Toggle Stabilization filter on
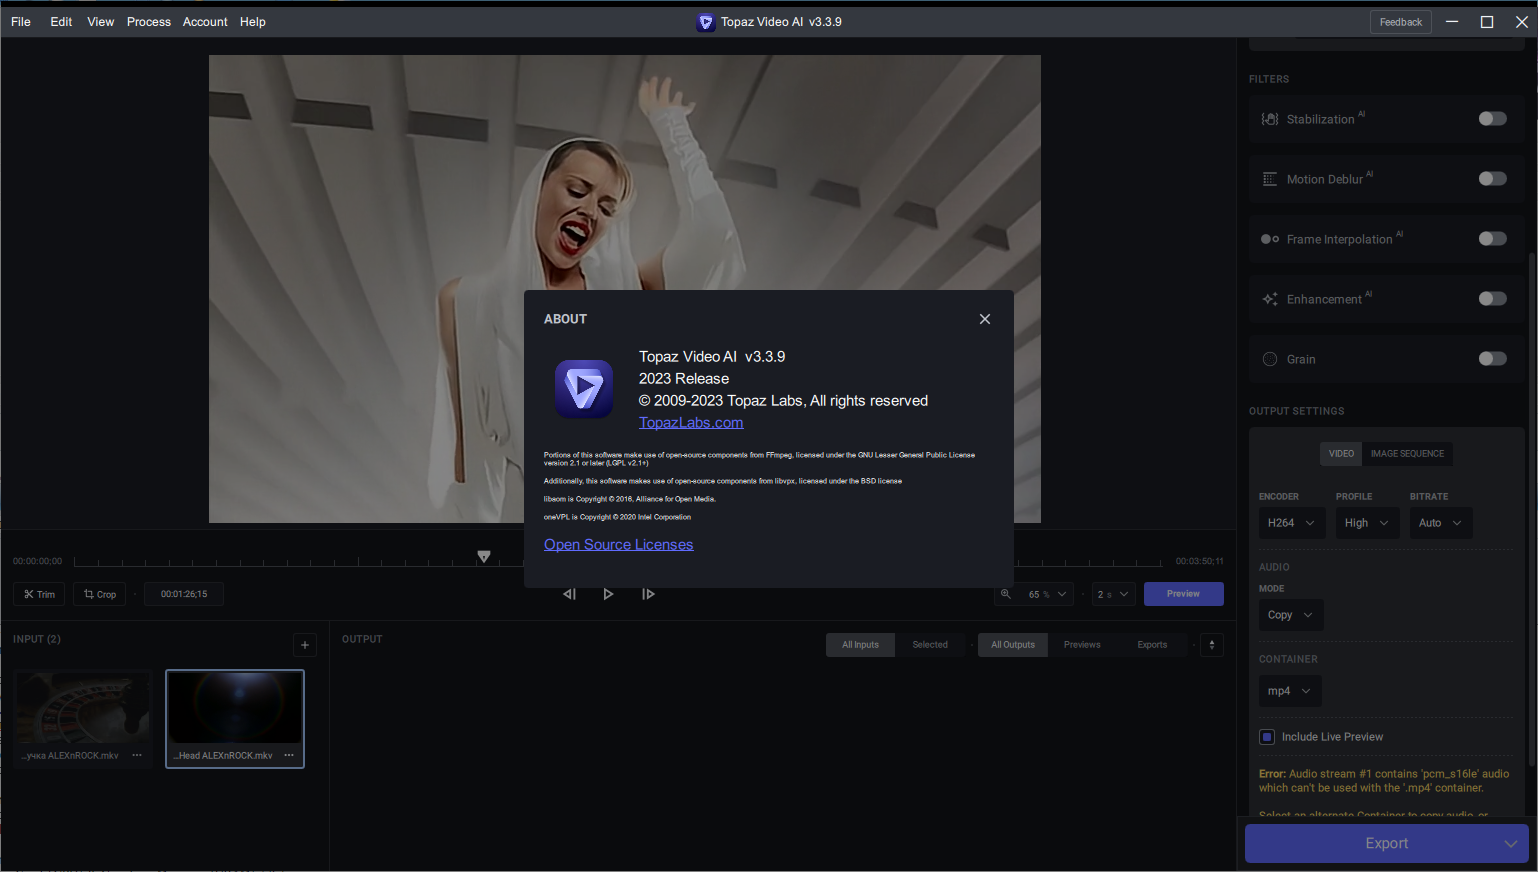 coord(1492,119)
